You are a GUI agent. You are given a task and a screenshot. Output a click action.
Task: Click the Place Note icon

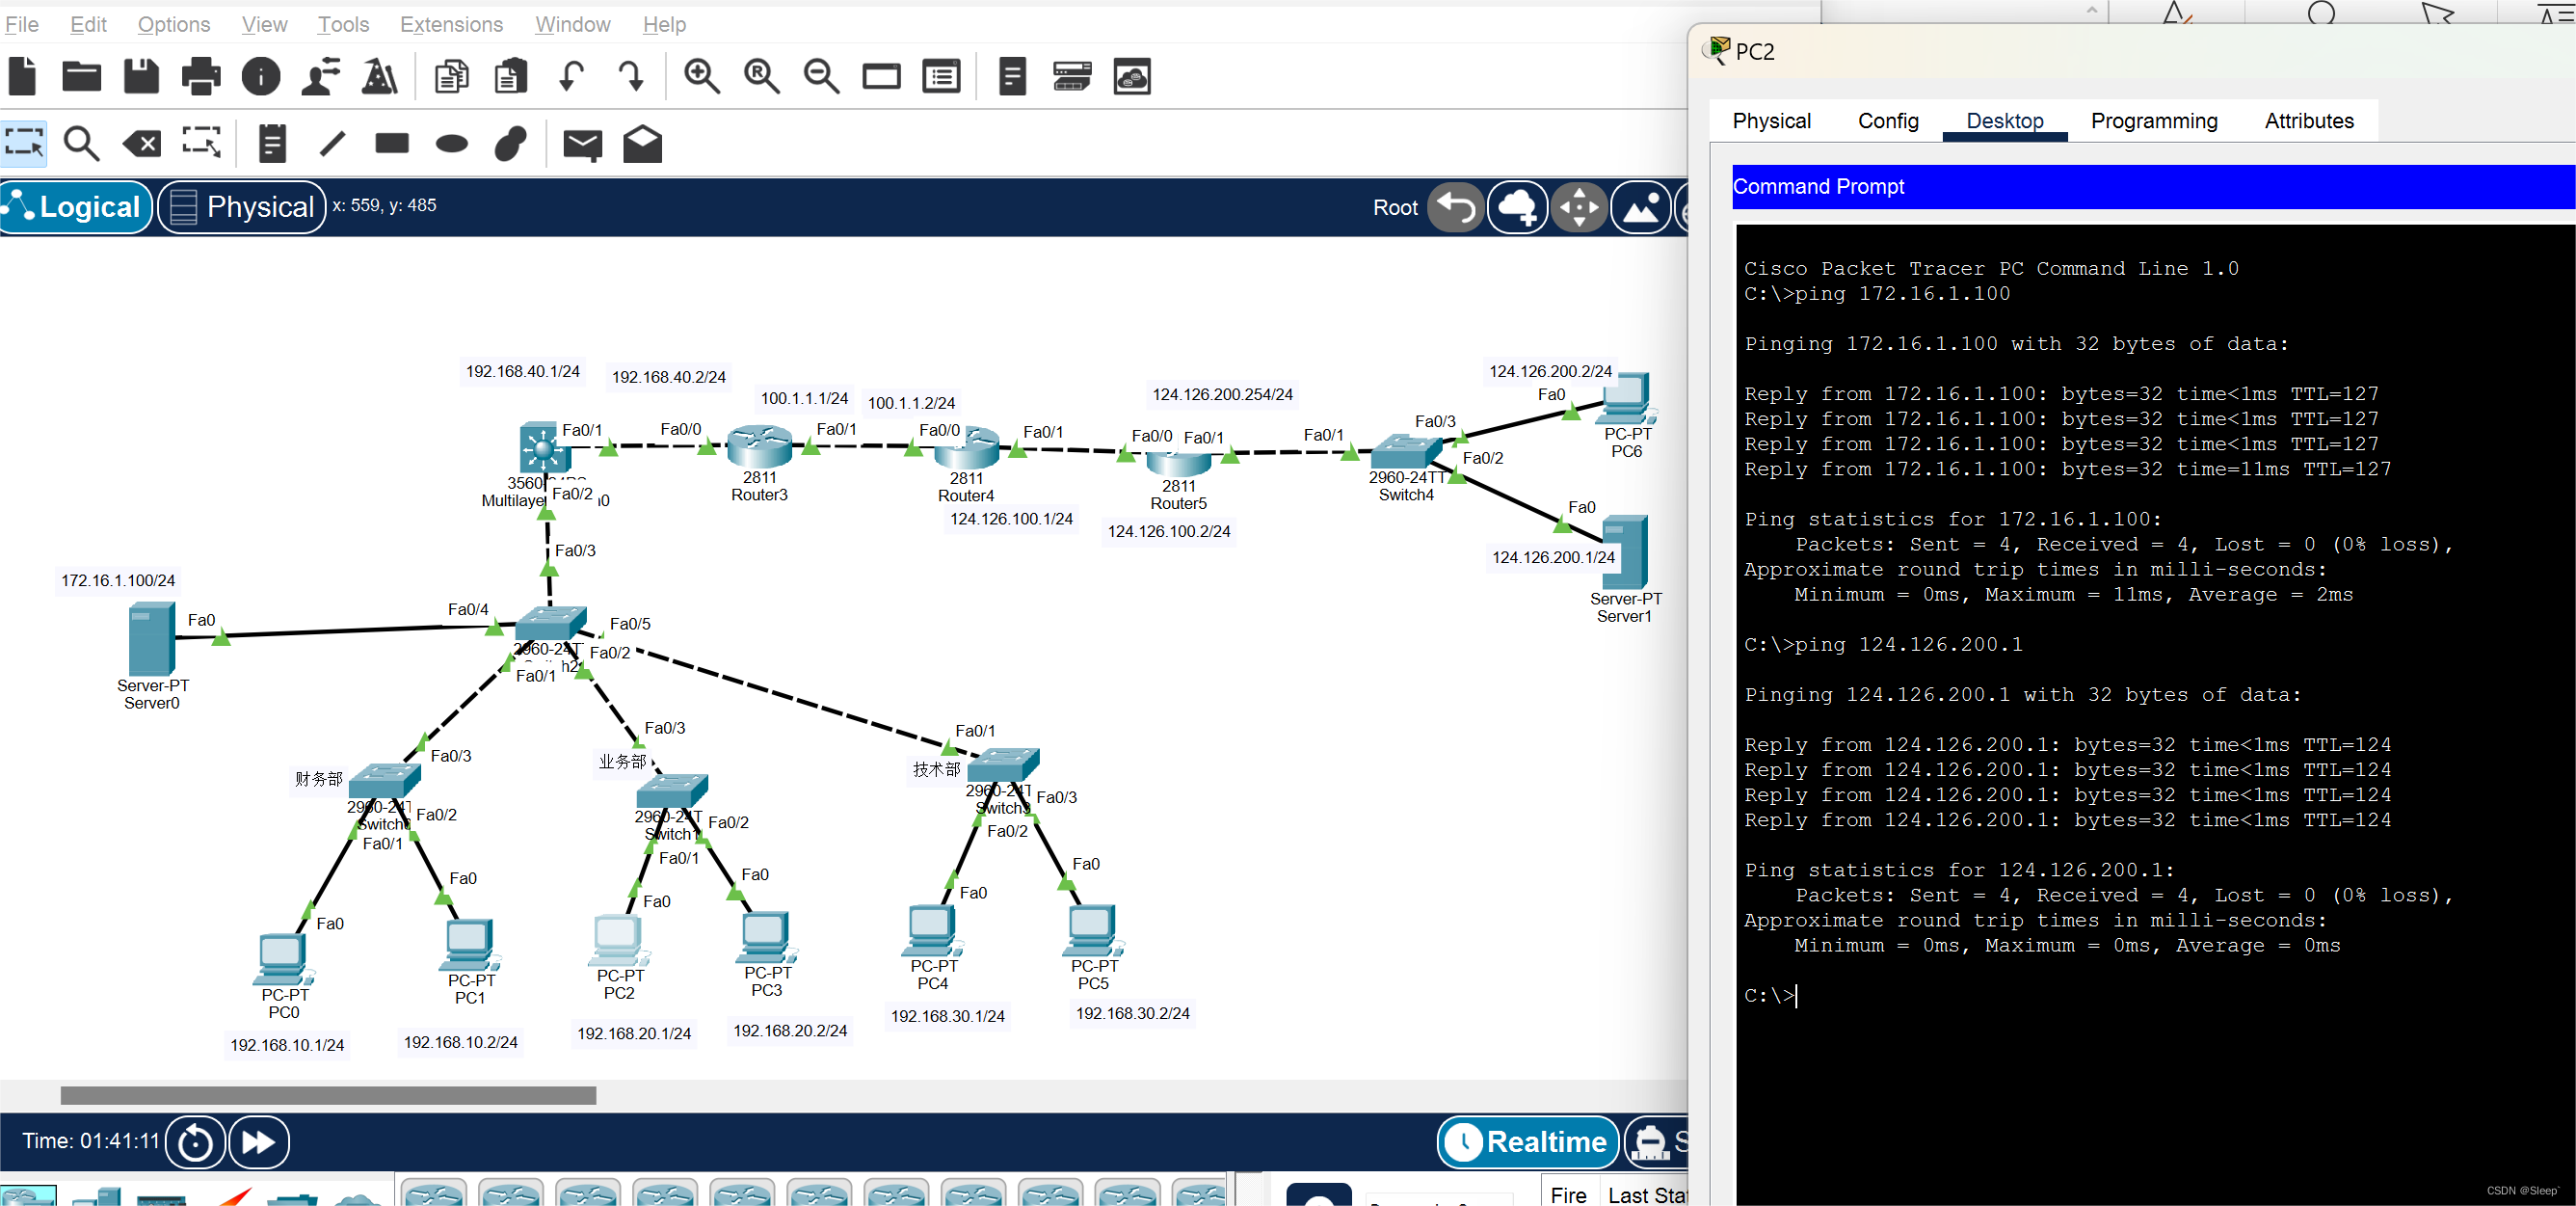tap(272, 144)
